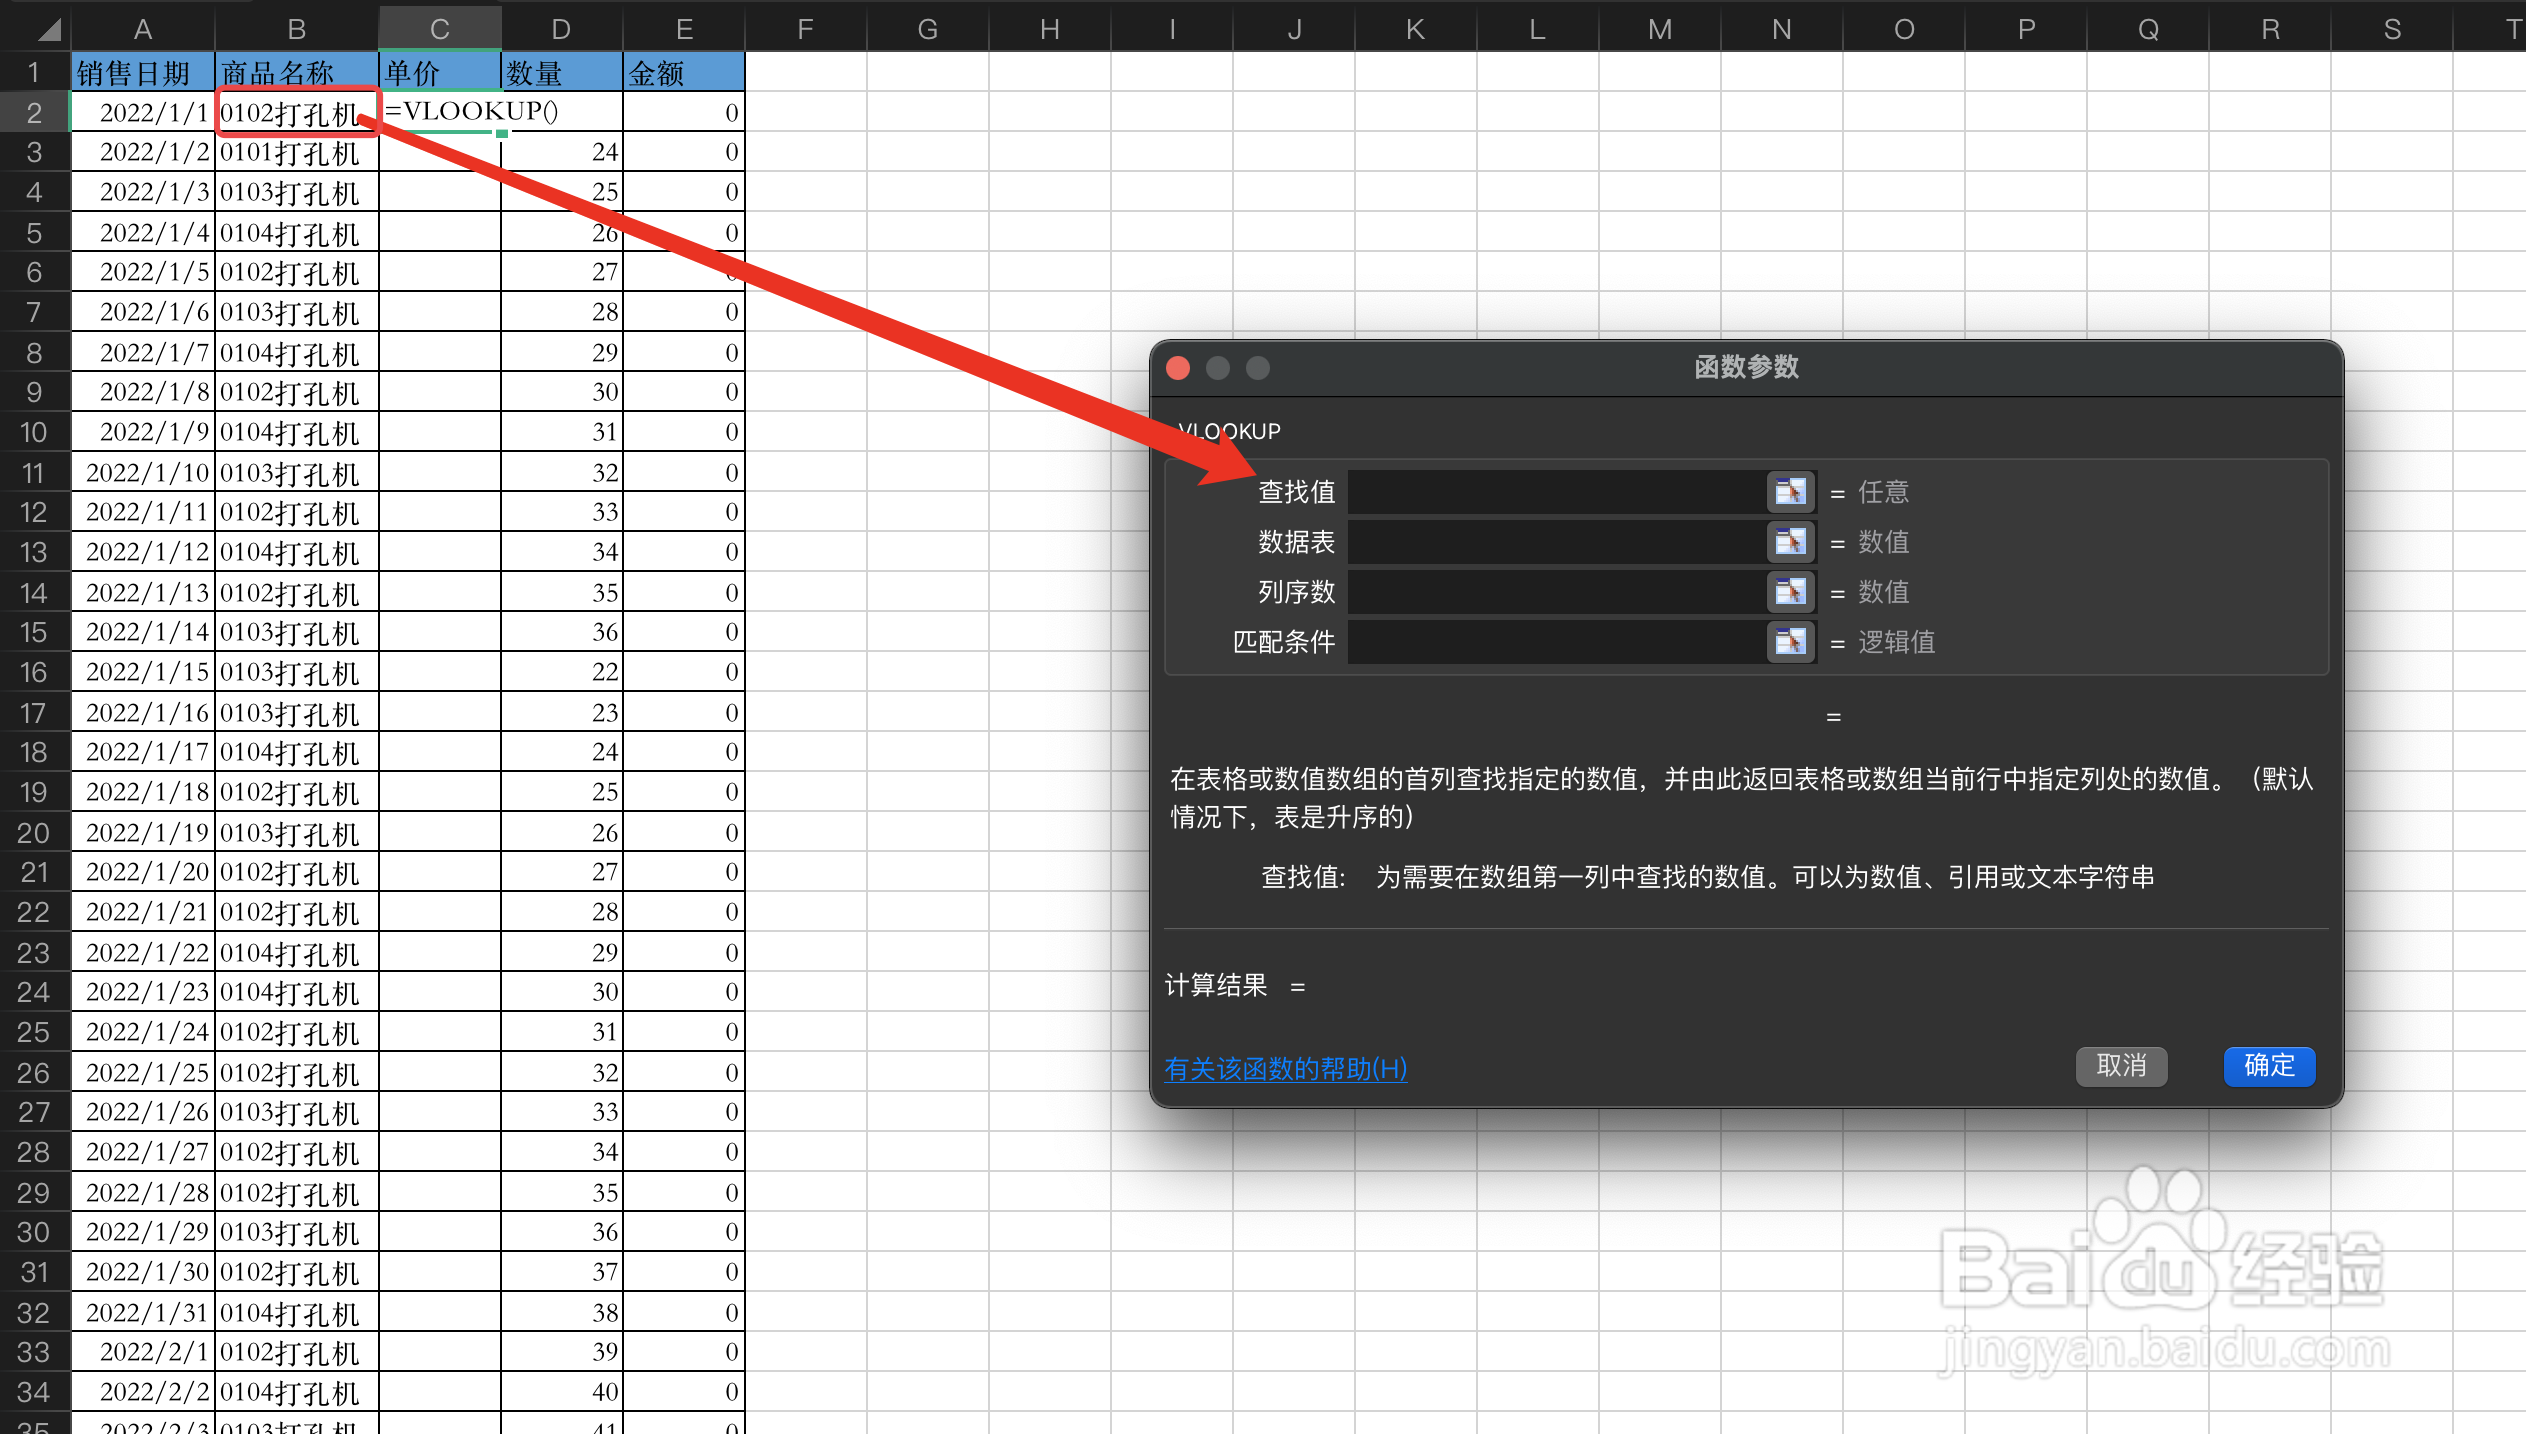The width and height of the screenshot is (2526, 1434).
Task: Cancel the dialog with 取消 button
Action: (x=2121, y=1066)
